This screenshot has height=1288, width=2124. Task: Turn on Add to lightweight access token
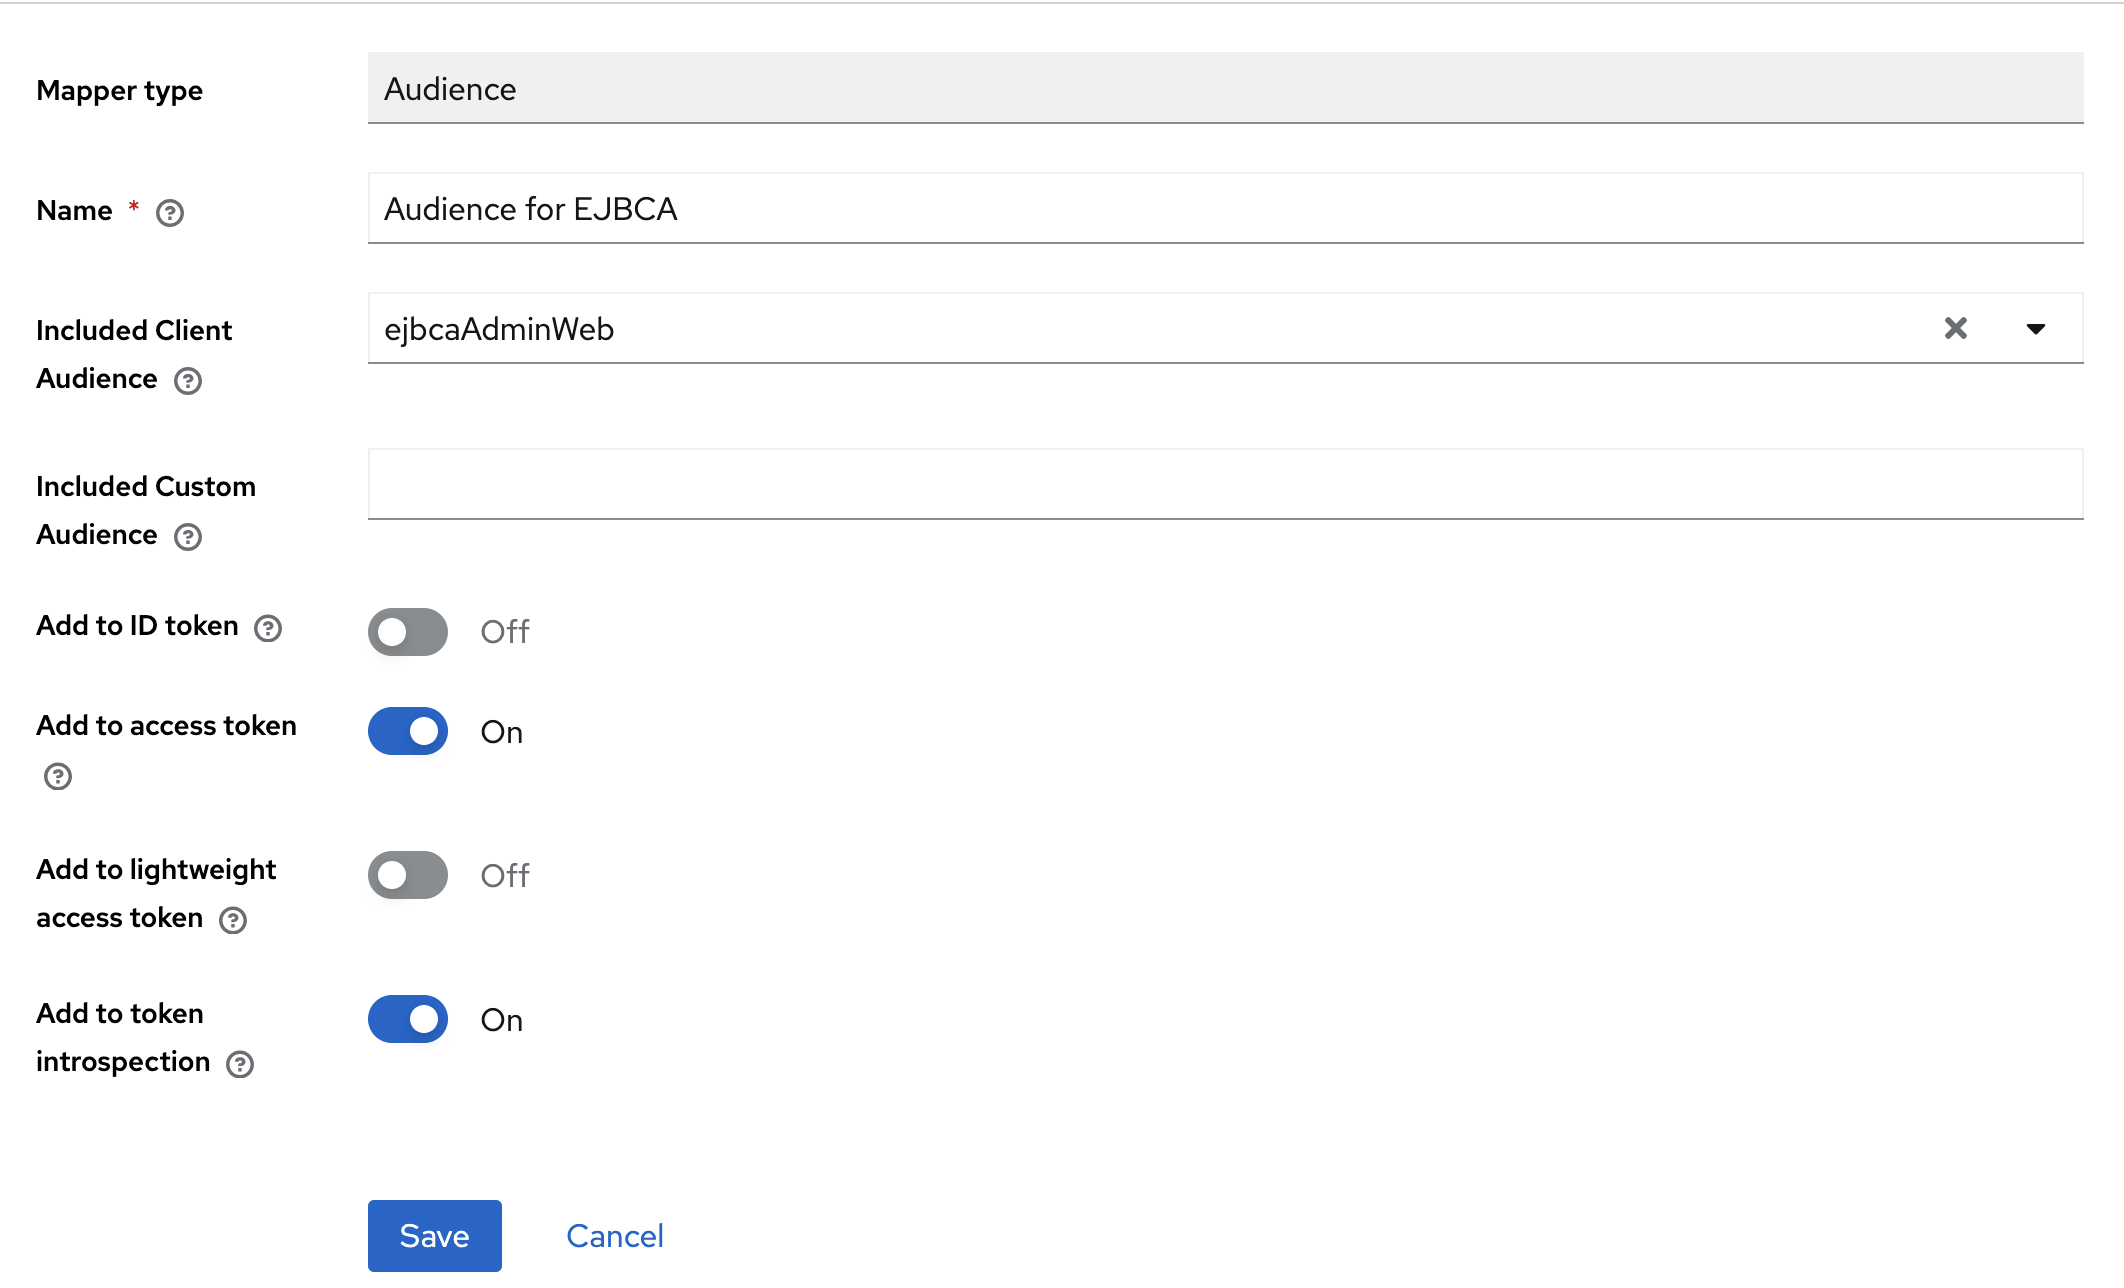click(408, 875)
